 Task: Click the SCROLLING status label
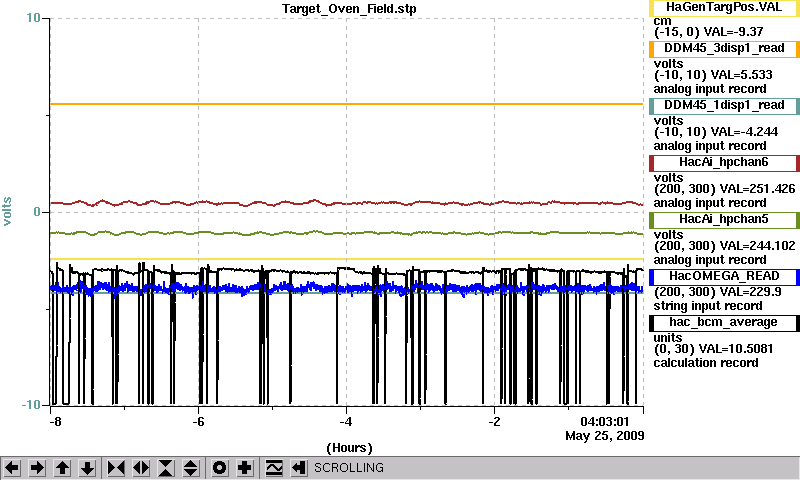pyautogui.click(x=349, y=468)
